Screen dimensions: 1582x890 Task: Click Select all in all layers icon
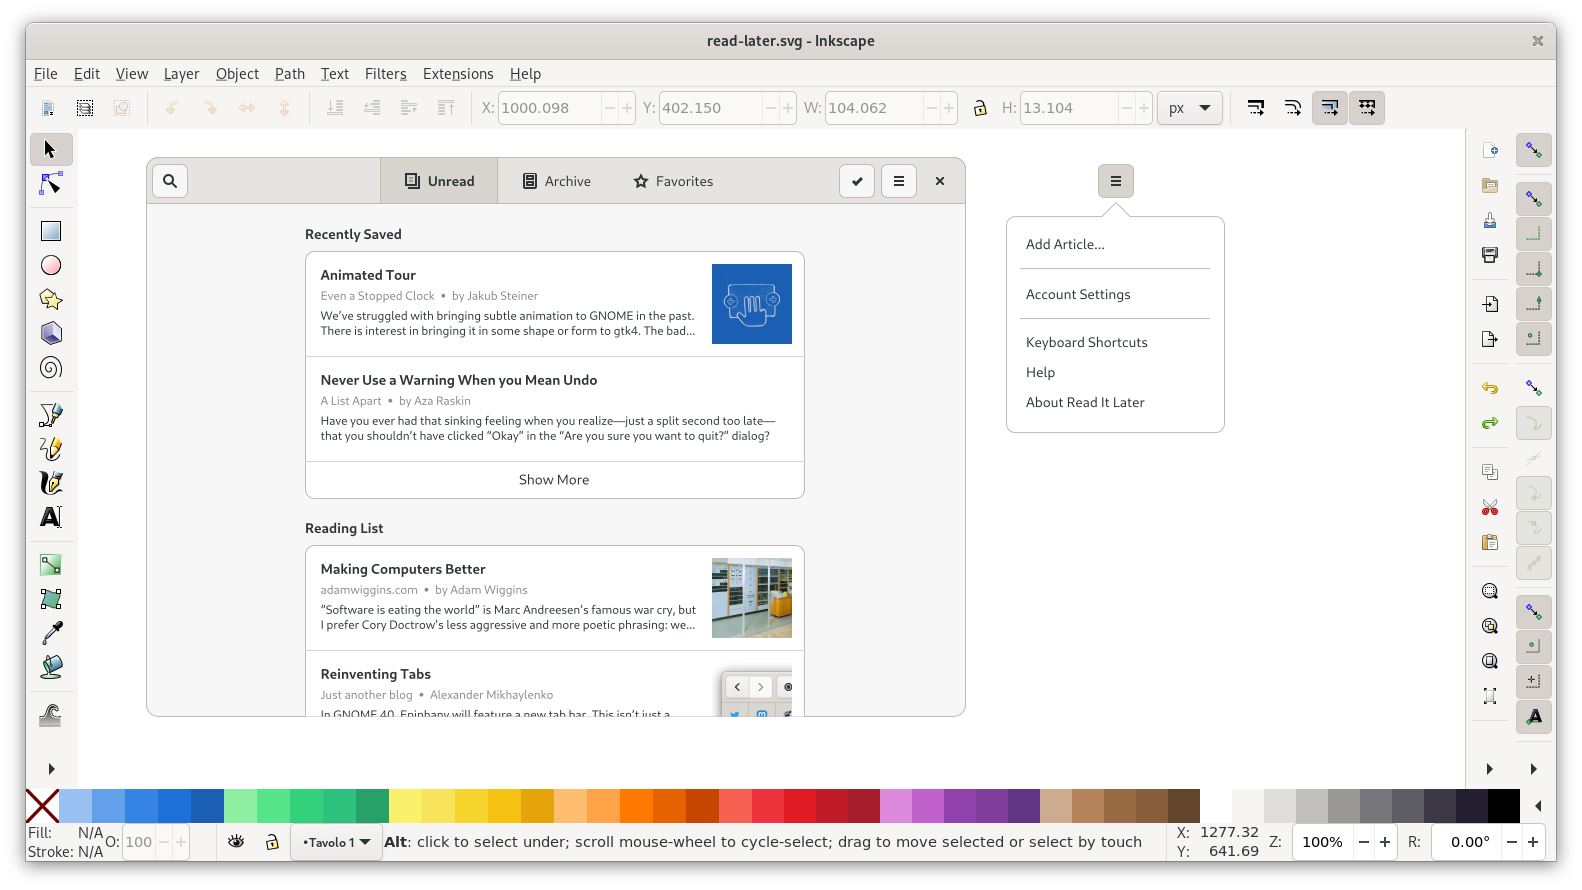(x=85, y=108)
